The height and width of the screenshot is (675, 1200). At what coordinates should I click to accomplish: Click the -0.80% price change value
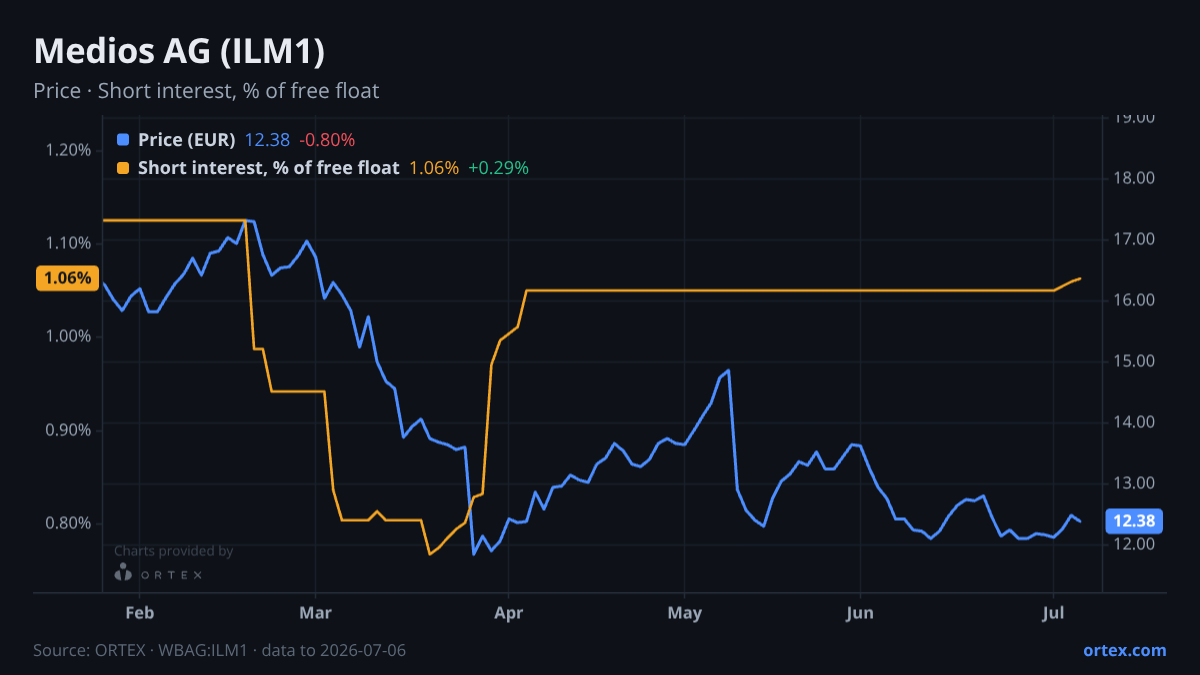(x=327, y=140)
